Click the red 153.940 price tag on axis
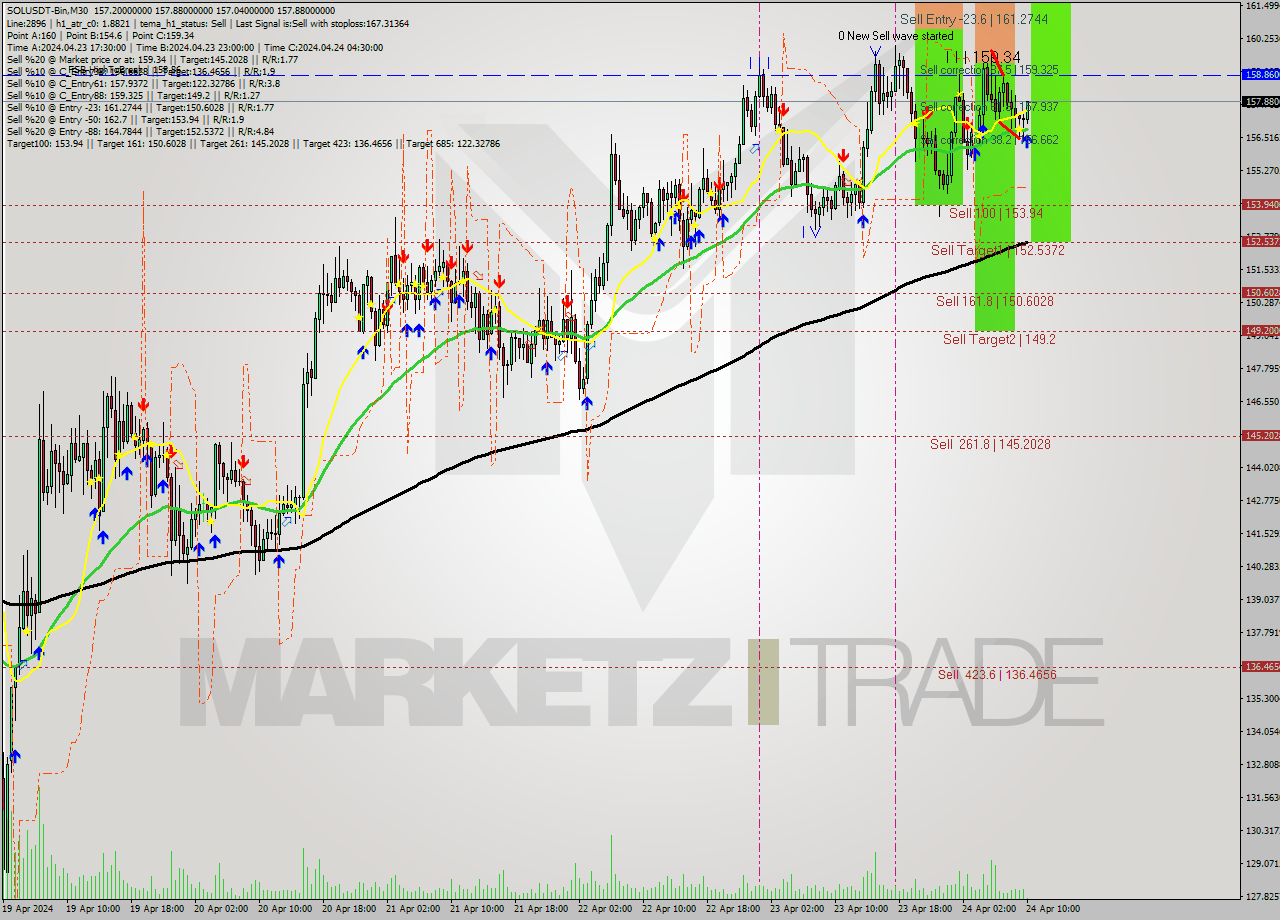 pos(1260,205)
